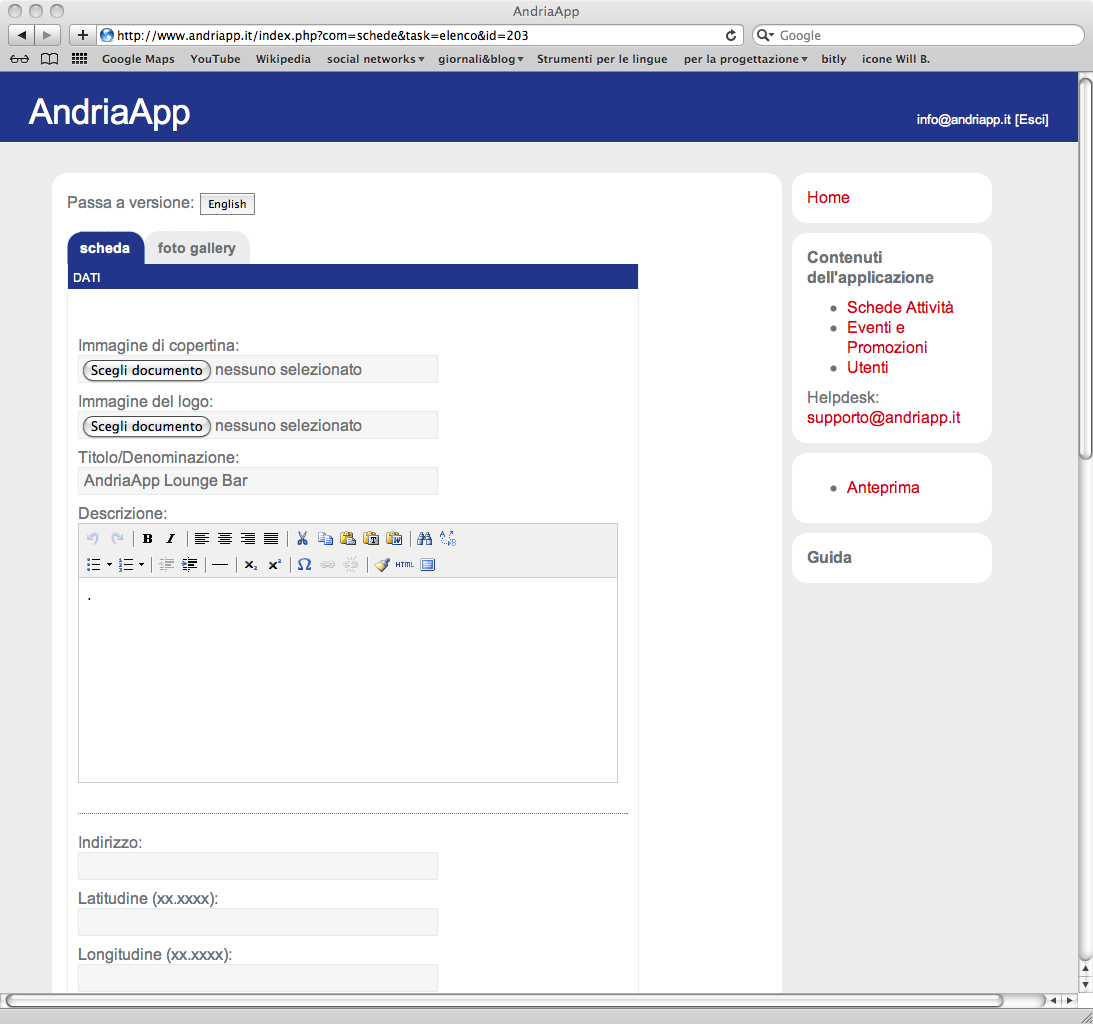
Task: Open Google Maps bookmark
Action: (138, 59)
